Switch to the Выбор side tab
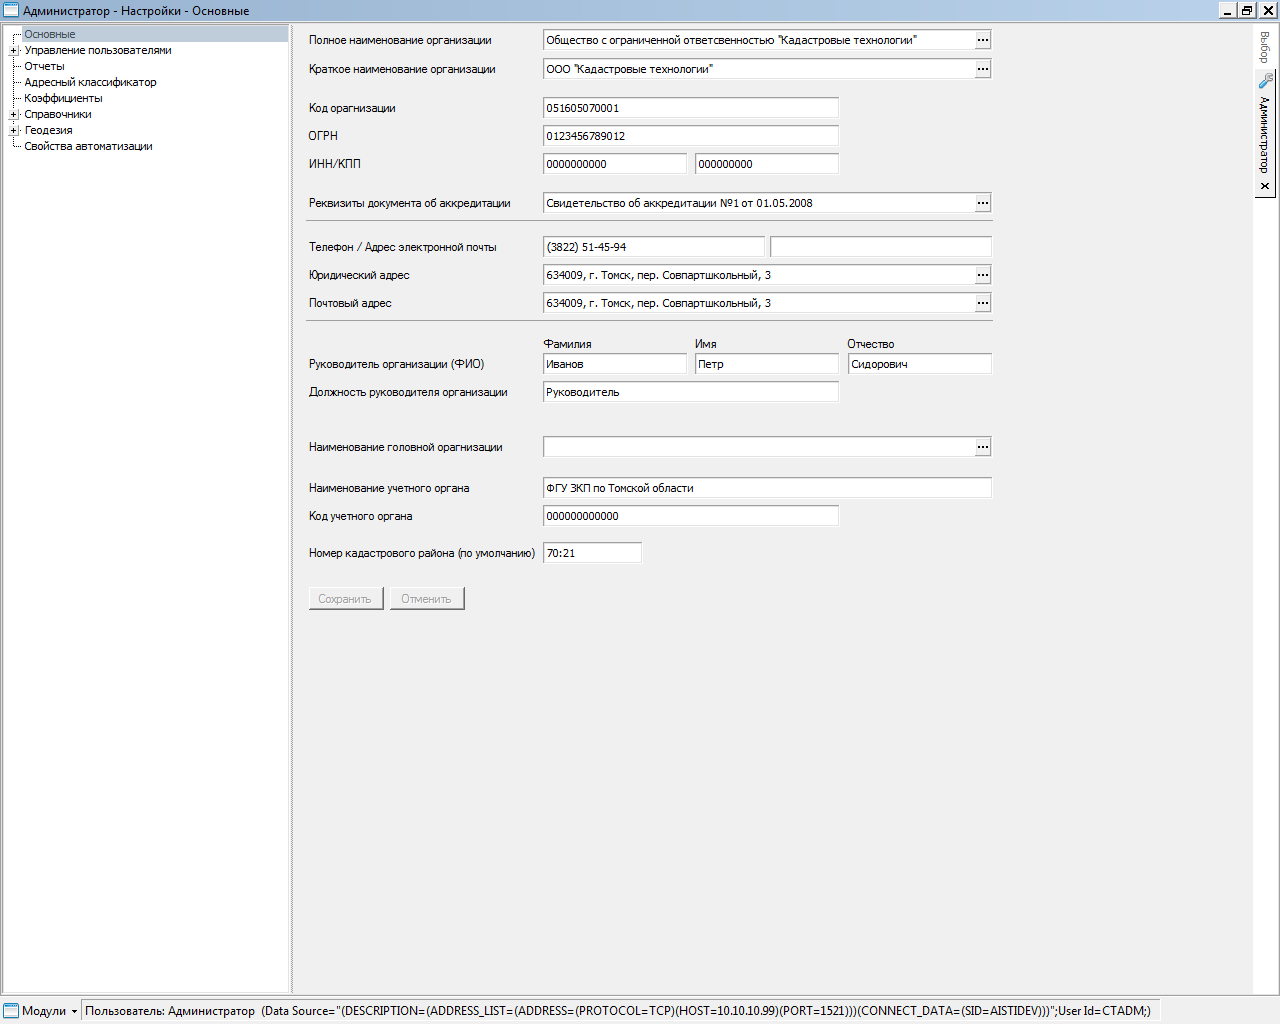Viewport: 1280px width, 1024px height. pos(1265,47)
